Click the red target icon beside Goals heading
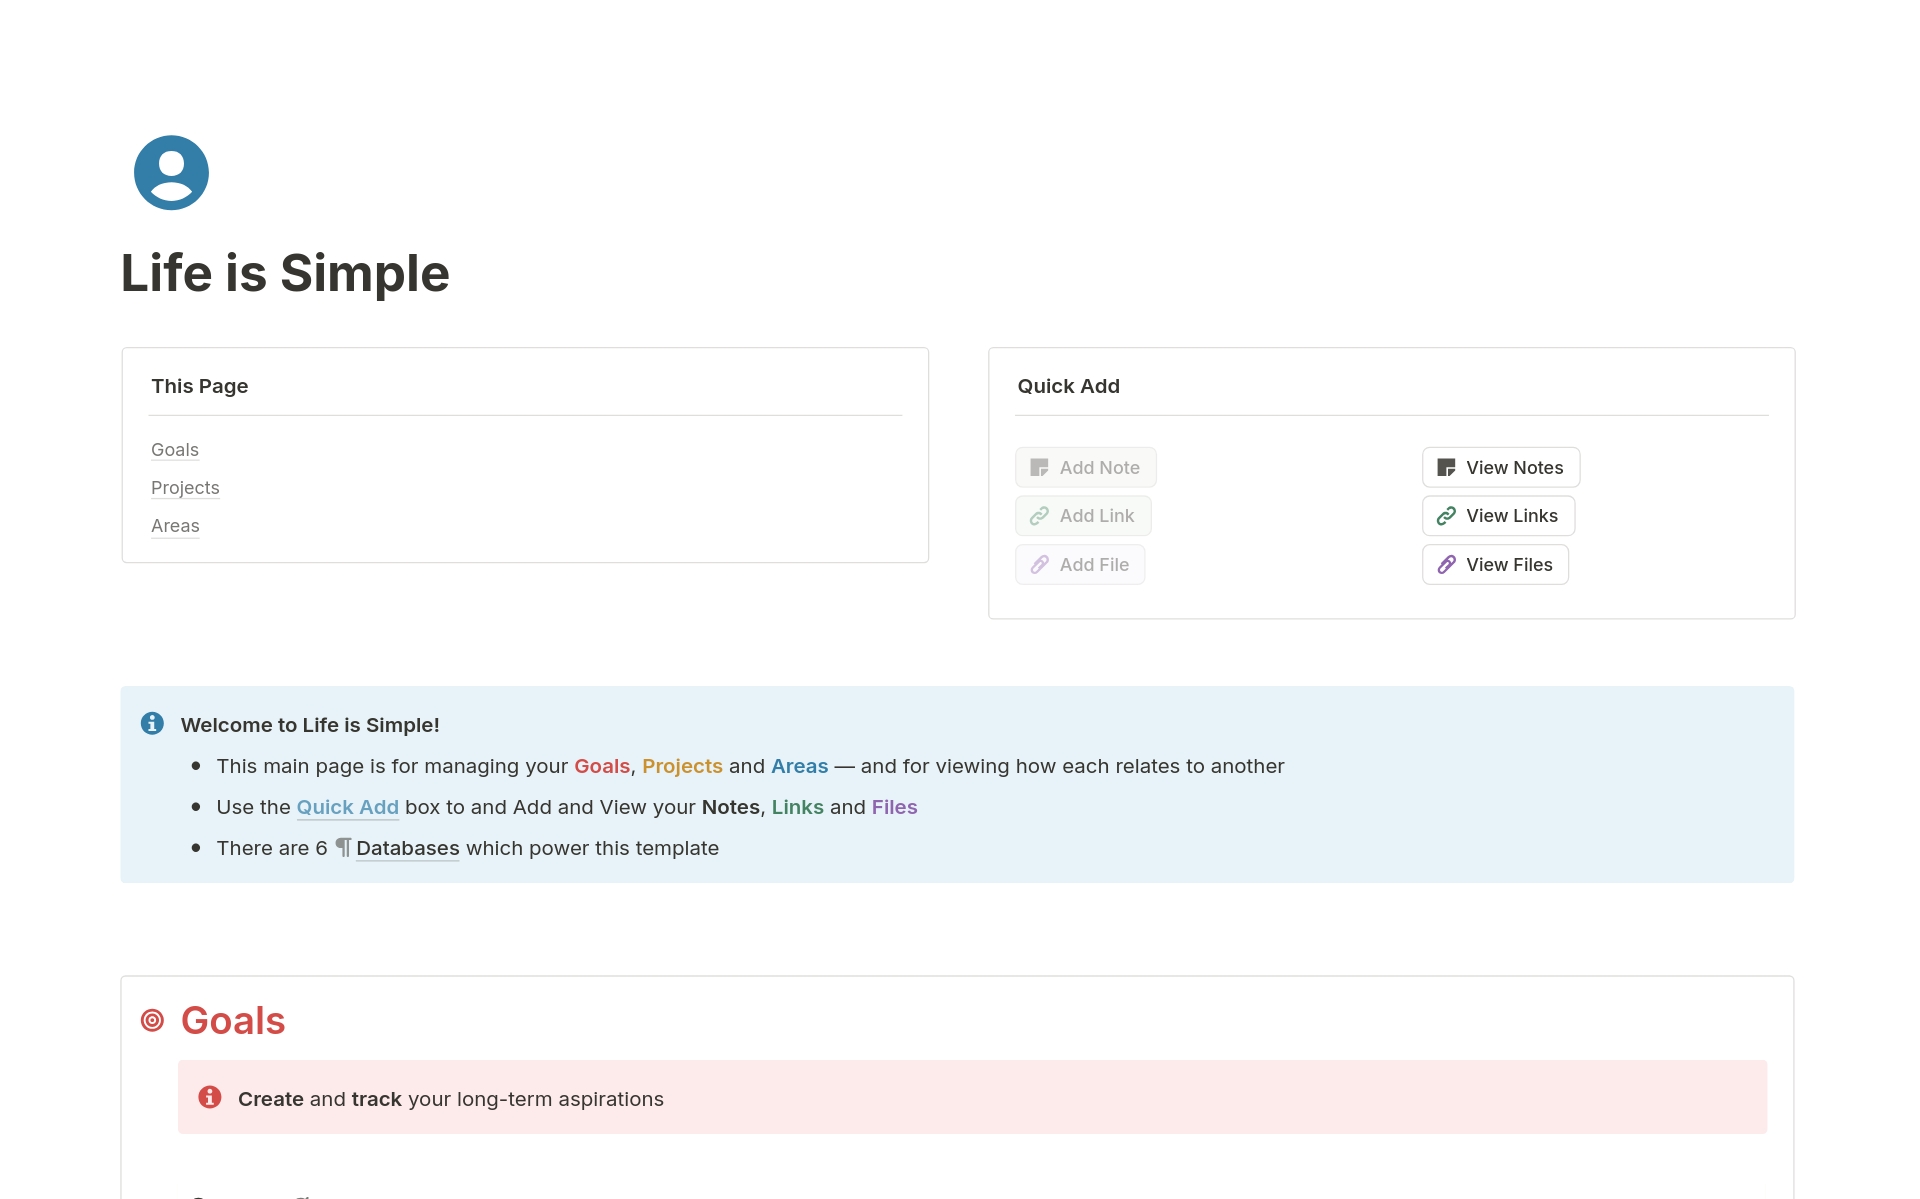1920x1199 pixels. pos(152,1020)
